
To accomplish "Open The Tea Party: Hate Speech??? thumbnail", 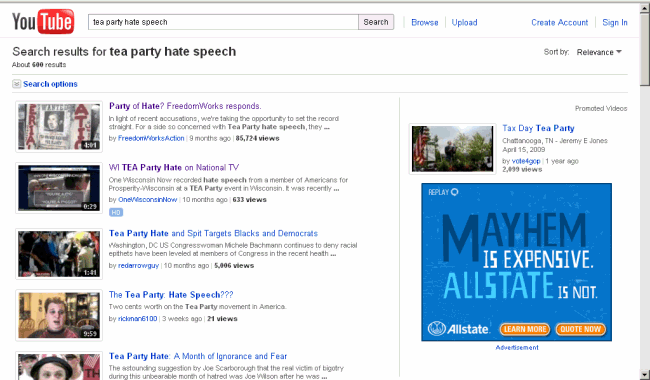I will click(59, 315).
